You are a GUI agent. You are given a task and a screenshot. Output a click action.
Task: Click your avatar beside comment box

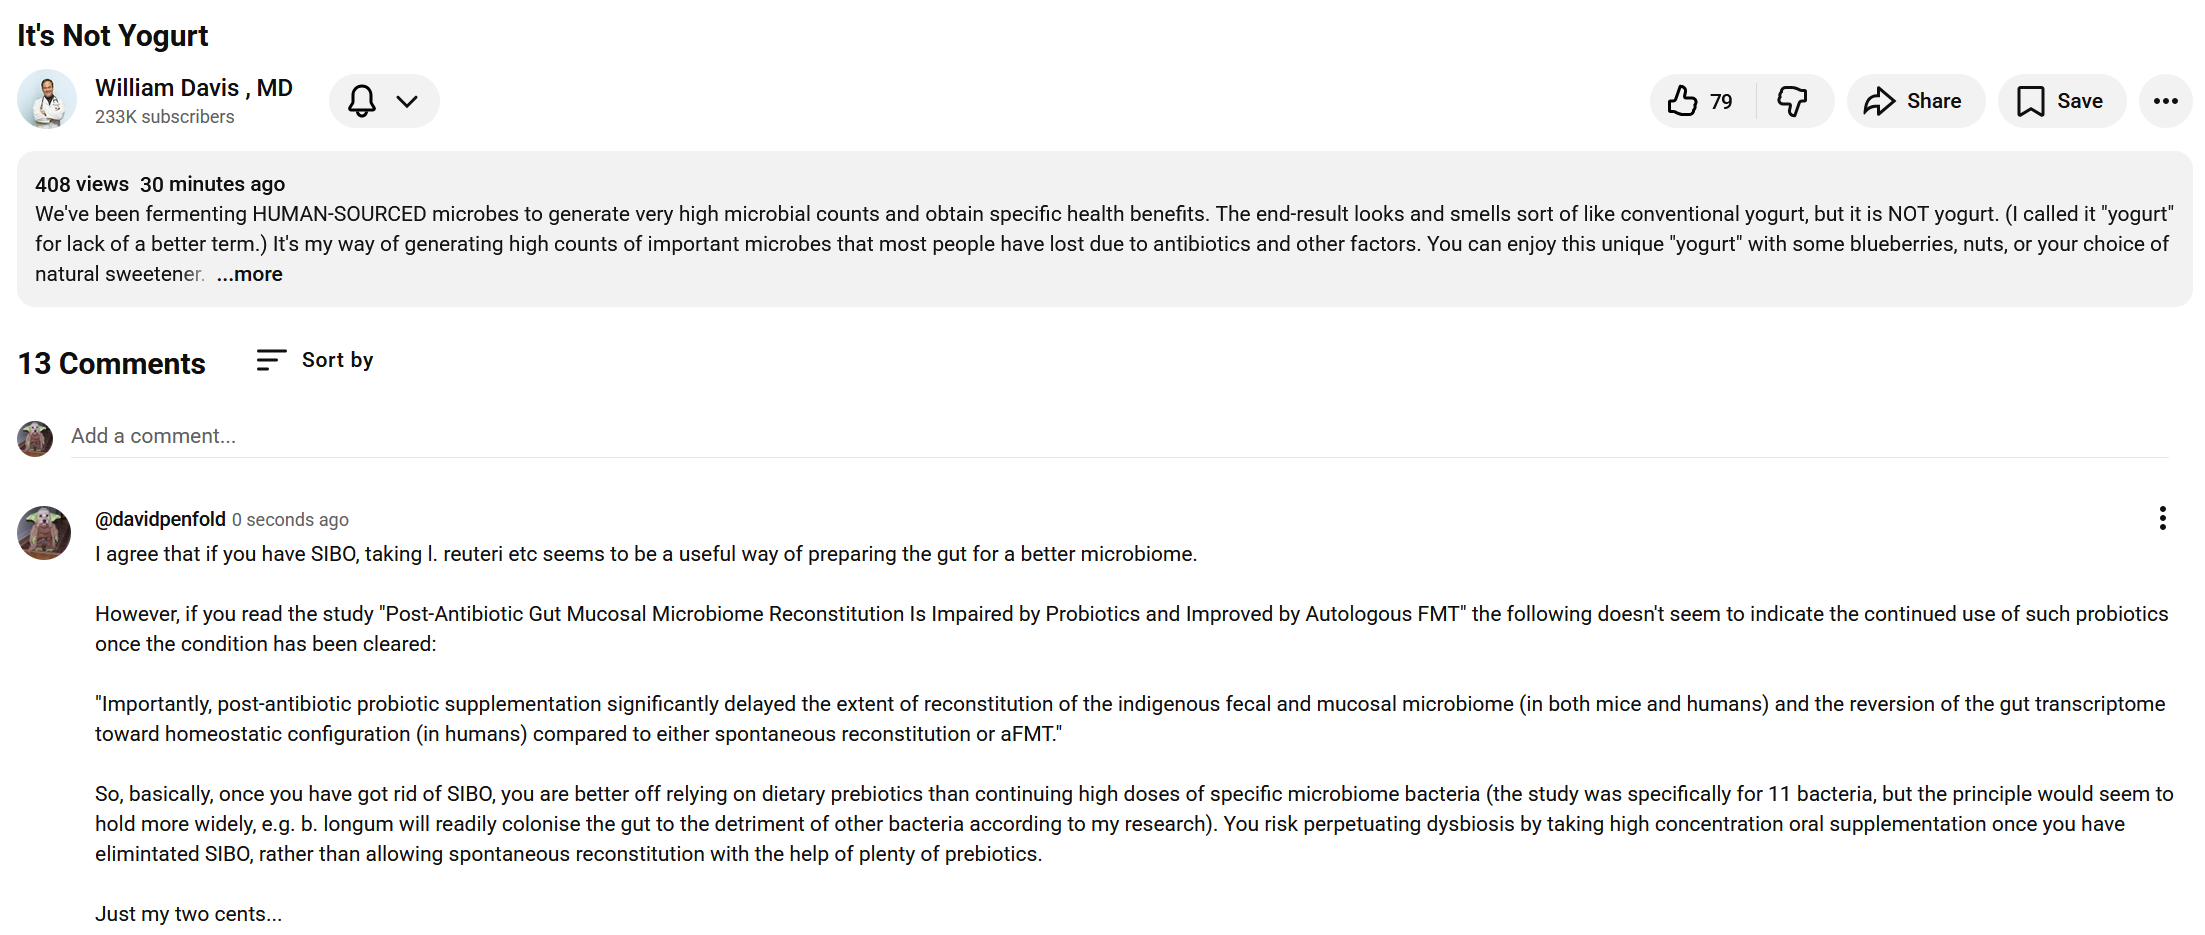point(35,438)
